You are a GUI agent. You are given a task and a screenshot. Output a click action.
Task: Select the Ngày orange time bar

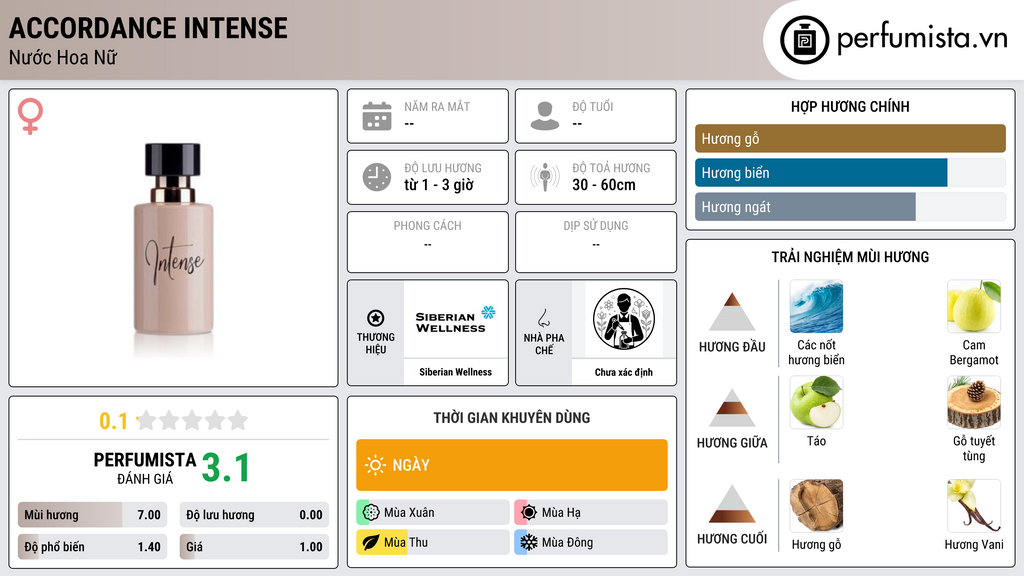[x=511, y=465]
